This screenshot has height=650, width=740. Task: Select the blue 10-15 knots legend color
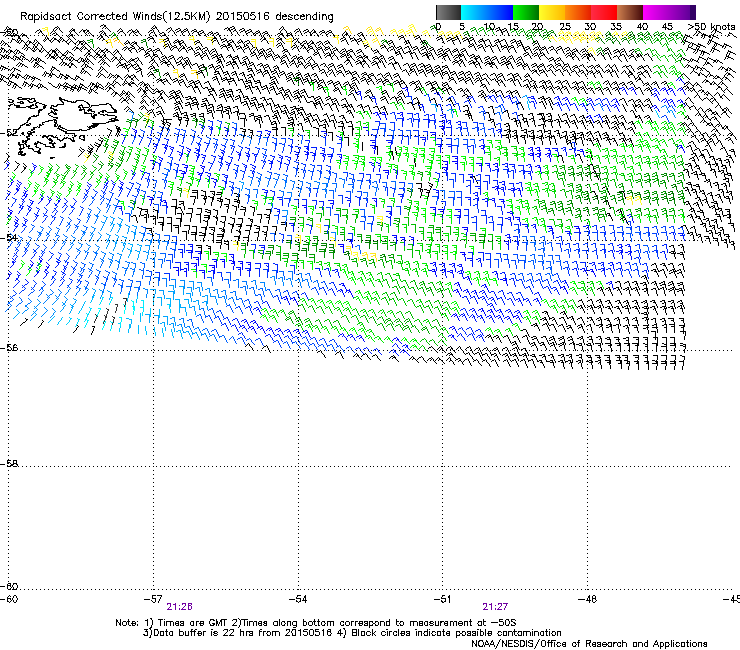(500, 12)
